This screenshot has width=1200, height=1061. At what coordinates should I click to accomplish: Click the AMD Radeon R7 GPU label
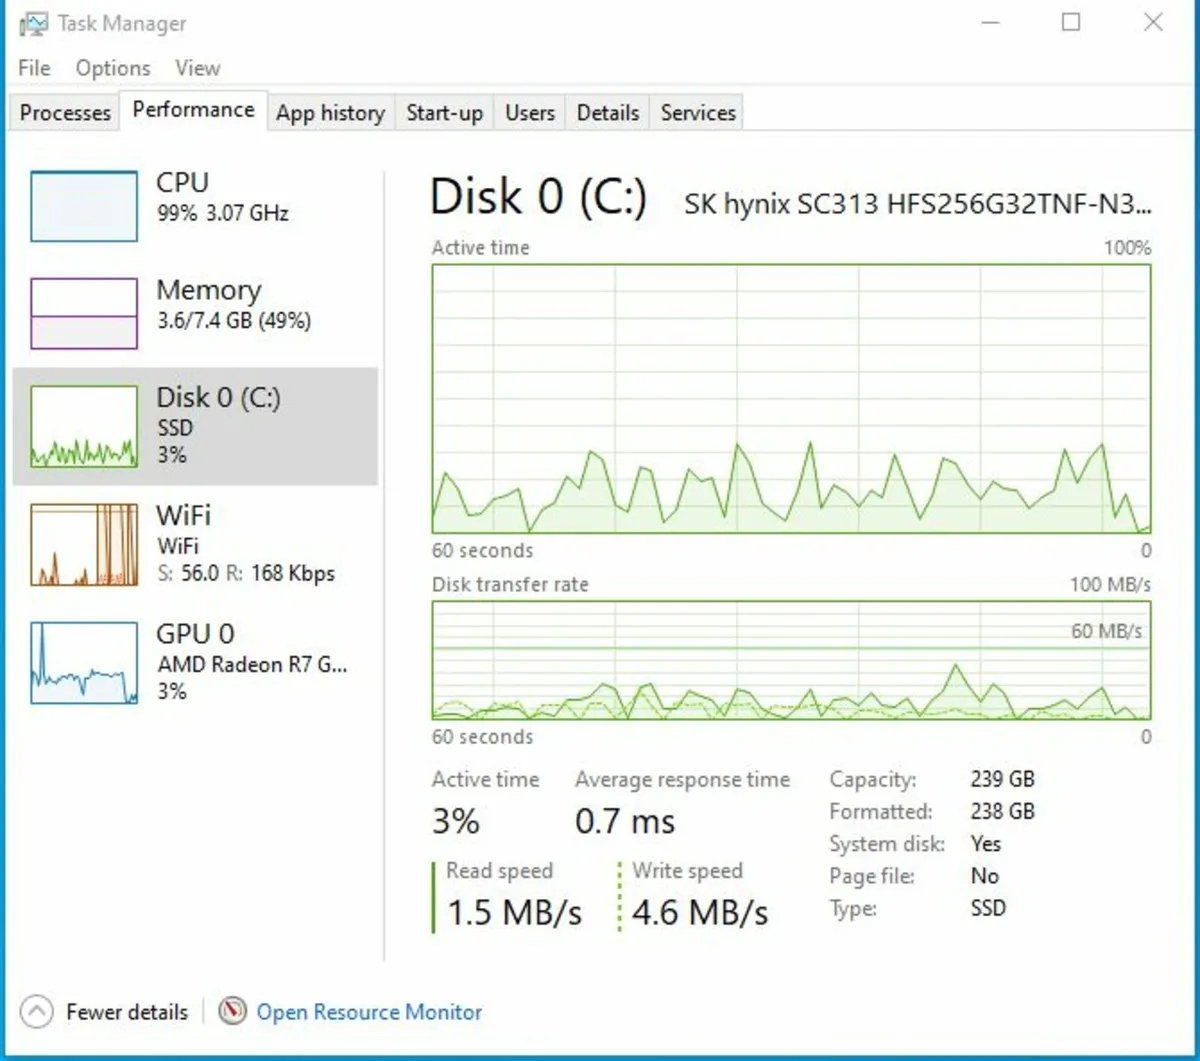(x=252, y=665)
